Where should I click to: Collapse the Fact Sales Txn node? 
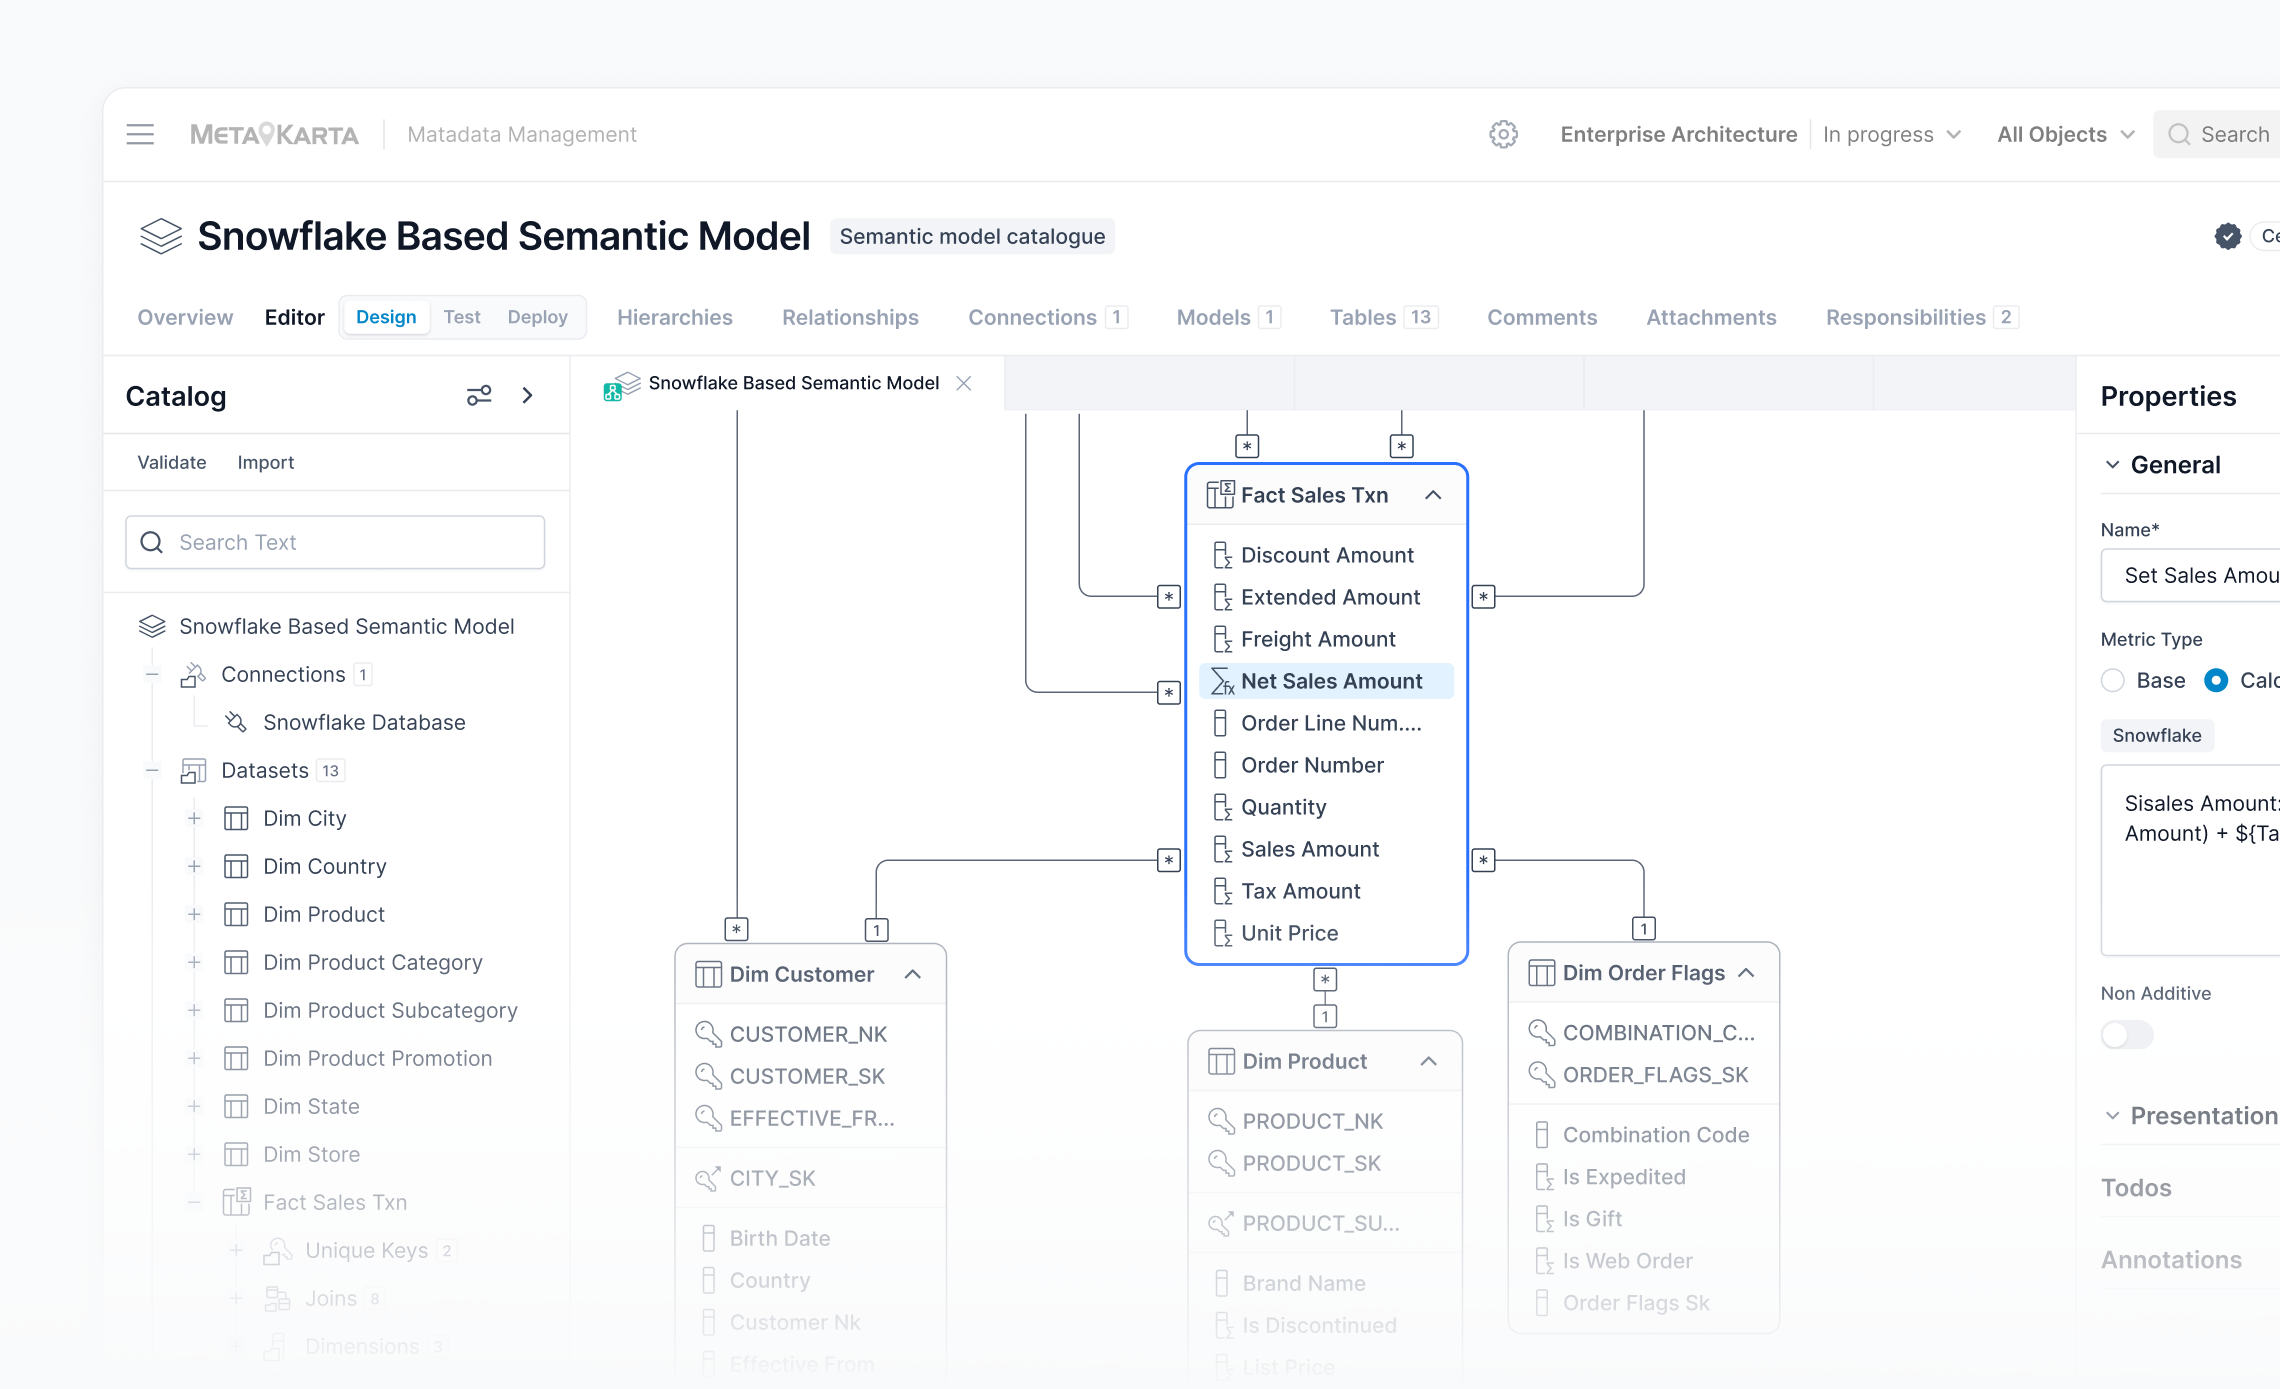coord(1433,494)
